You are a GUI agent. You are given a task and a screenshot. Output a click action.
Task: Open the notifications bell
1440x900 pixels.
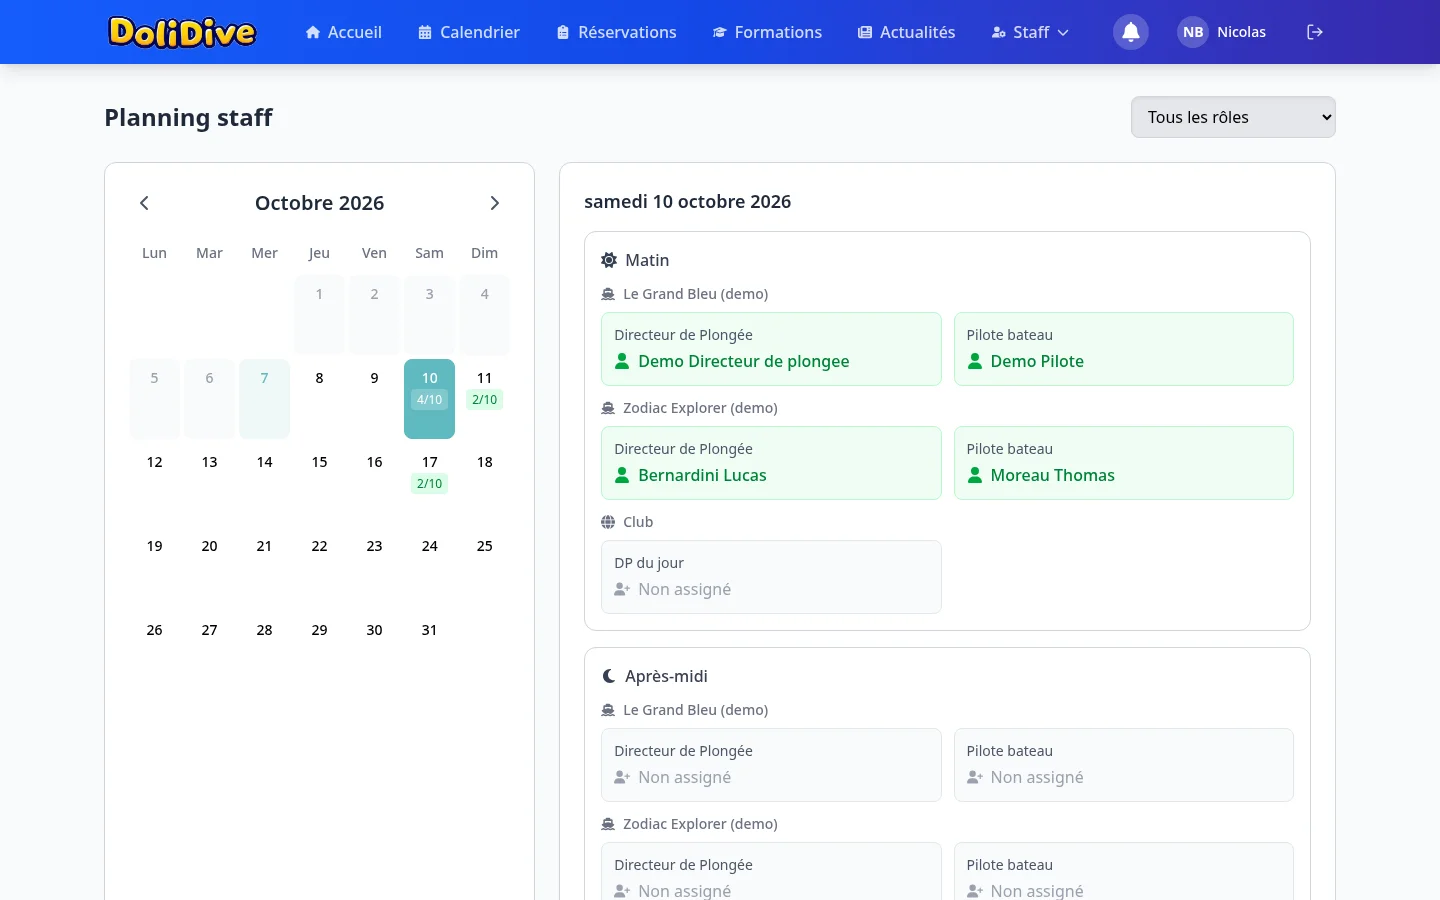click(1131, 32)
